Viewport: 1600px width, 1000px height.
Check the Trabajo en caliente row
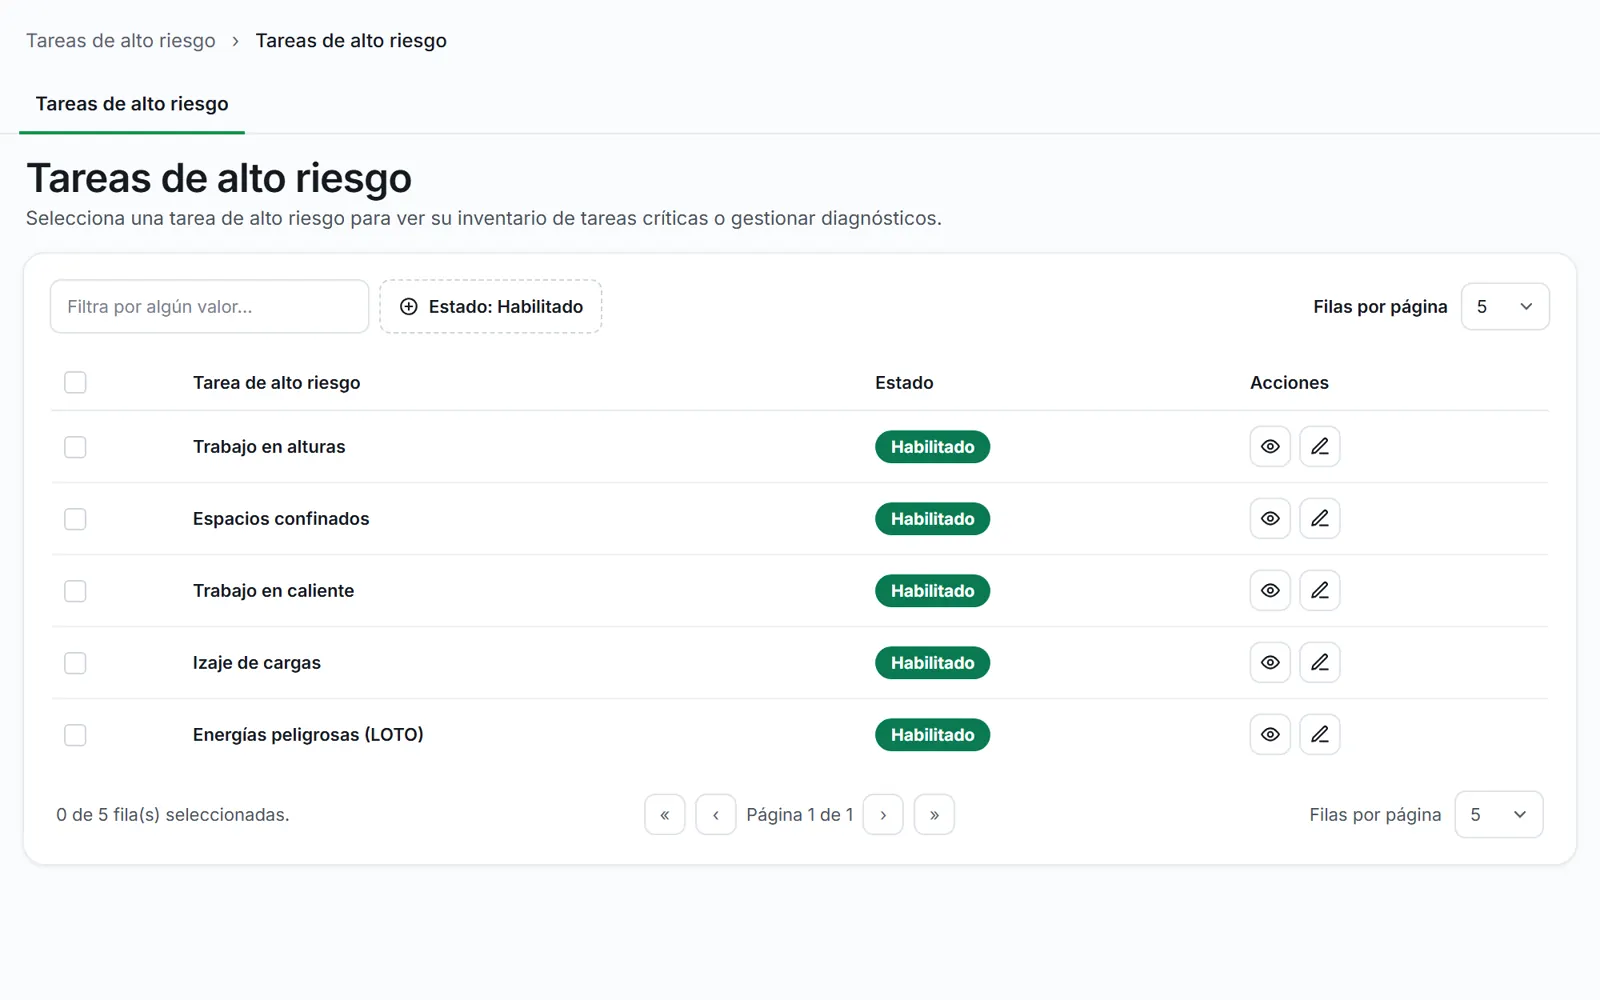pos(75,591)
